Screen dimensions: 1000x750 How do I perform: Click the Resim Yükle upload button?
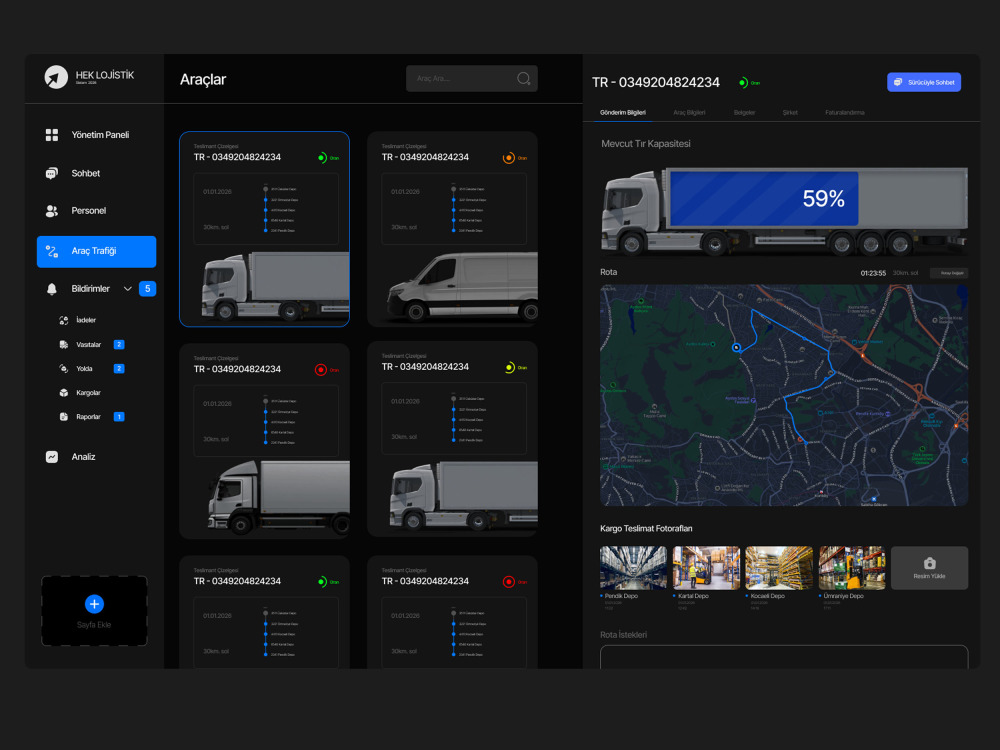pos(929,568)
